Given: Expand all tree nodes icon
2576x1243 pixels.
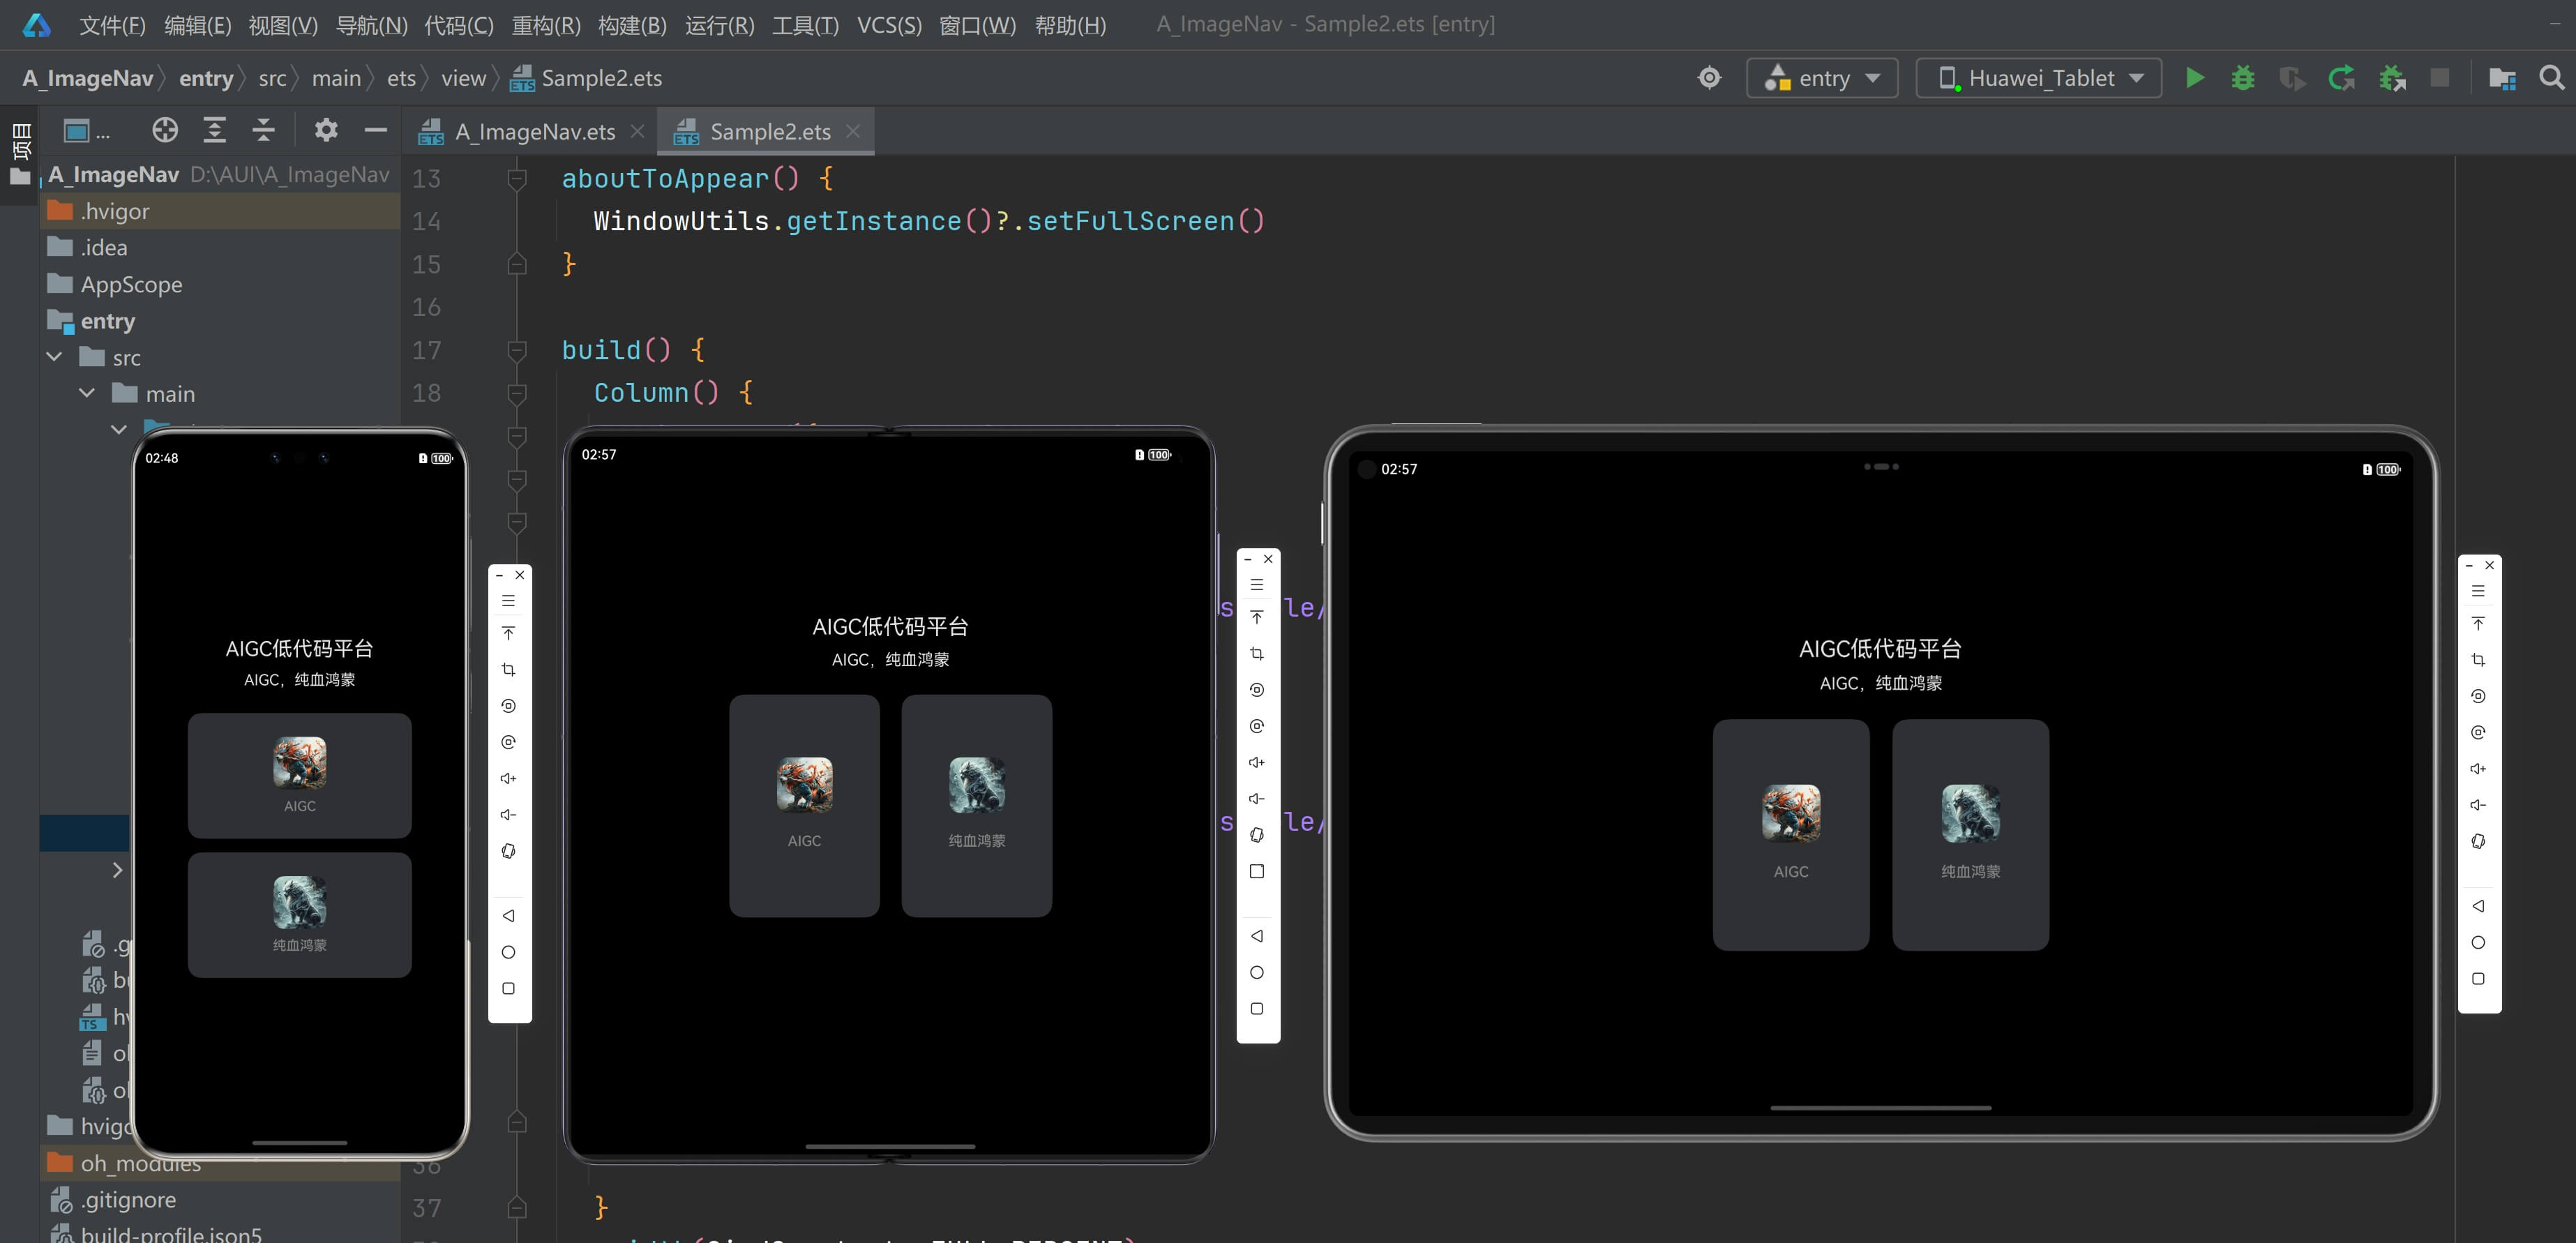Looking at the screenshot, I should click(214, 130).
